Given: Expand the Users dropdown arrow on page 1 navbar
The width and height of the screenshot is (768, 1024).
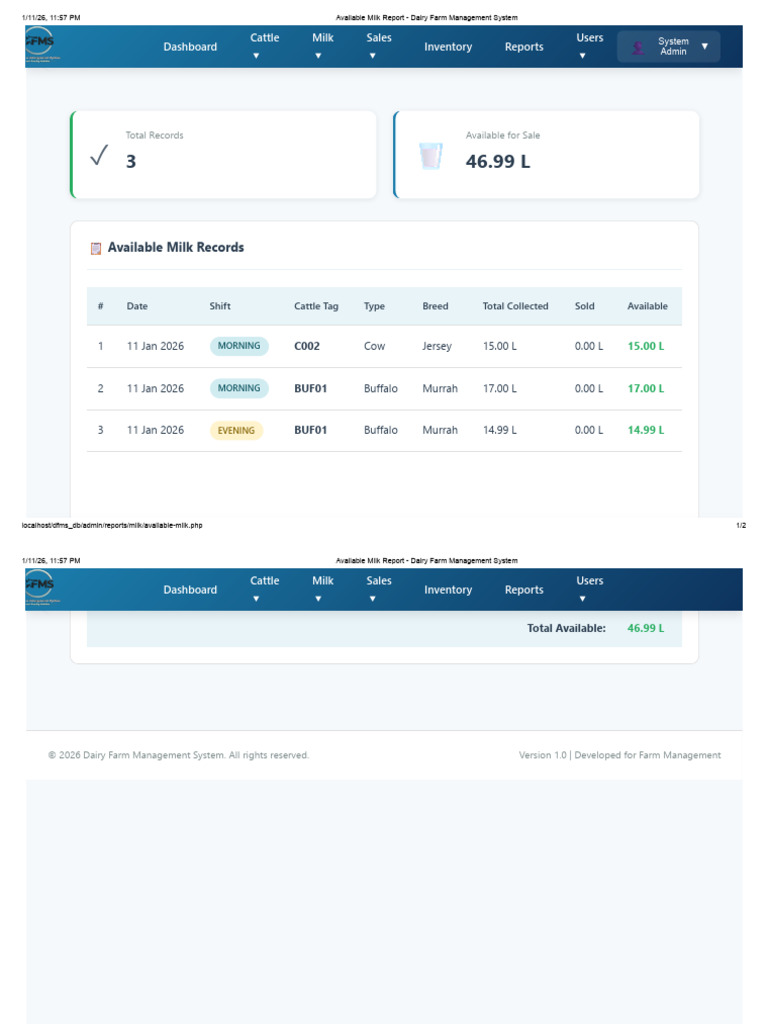Looking at the screenshot, I should [x=583, y=56].
